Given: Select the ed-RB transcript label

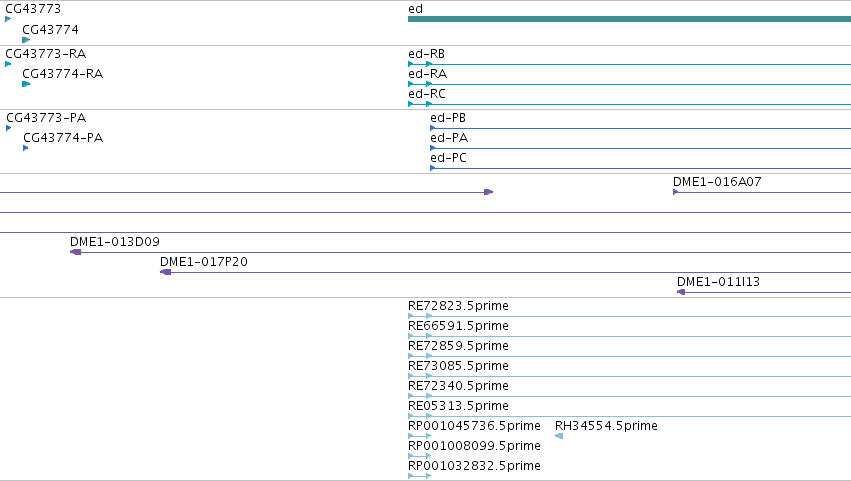Looking at the screenshot, I should coord(427,54).
